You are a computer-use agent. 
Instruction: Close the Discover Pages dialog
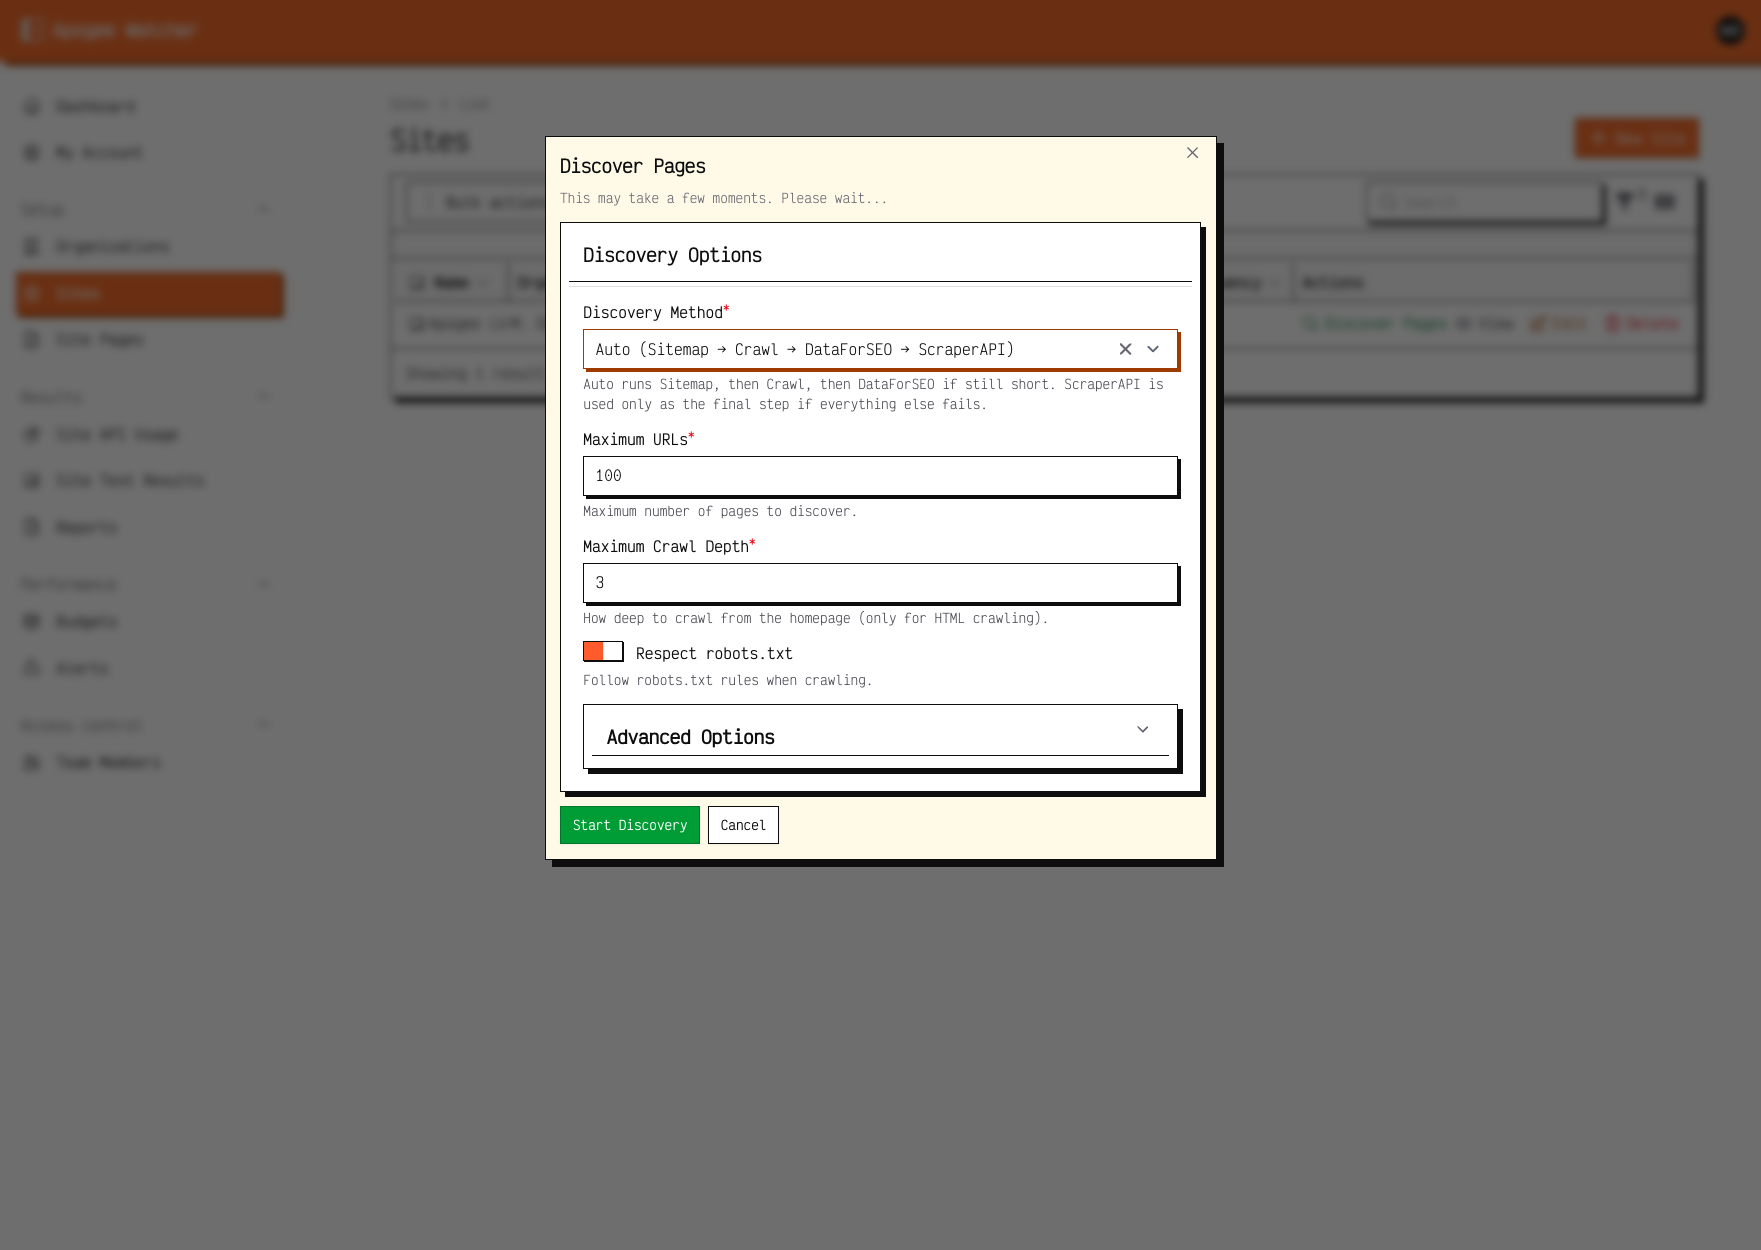1192,153
